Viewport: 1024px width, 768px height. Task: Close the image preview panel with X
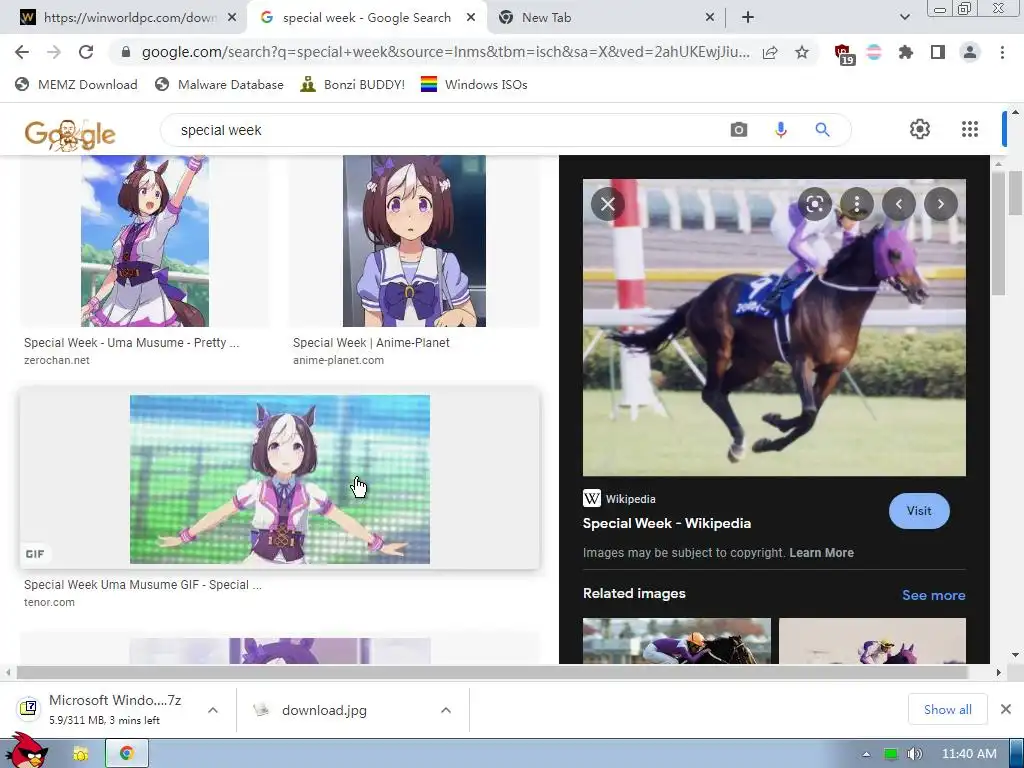point(607,204)
